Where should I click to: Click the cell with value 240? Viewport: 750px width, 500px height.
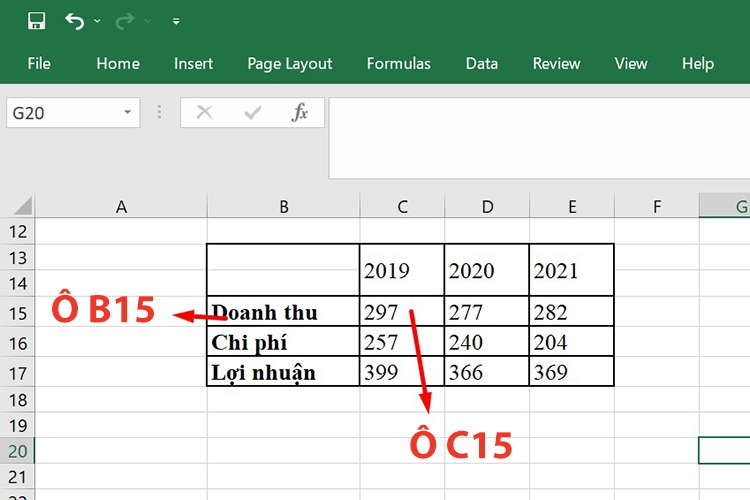[486, 342]
